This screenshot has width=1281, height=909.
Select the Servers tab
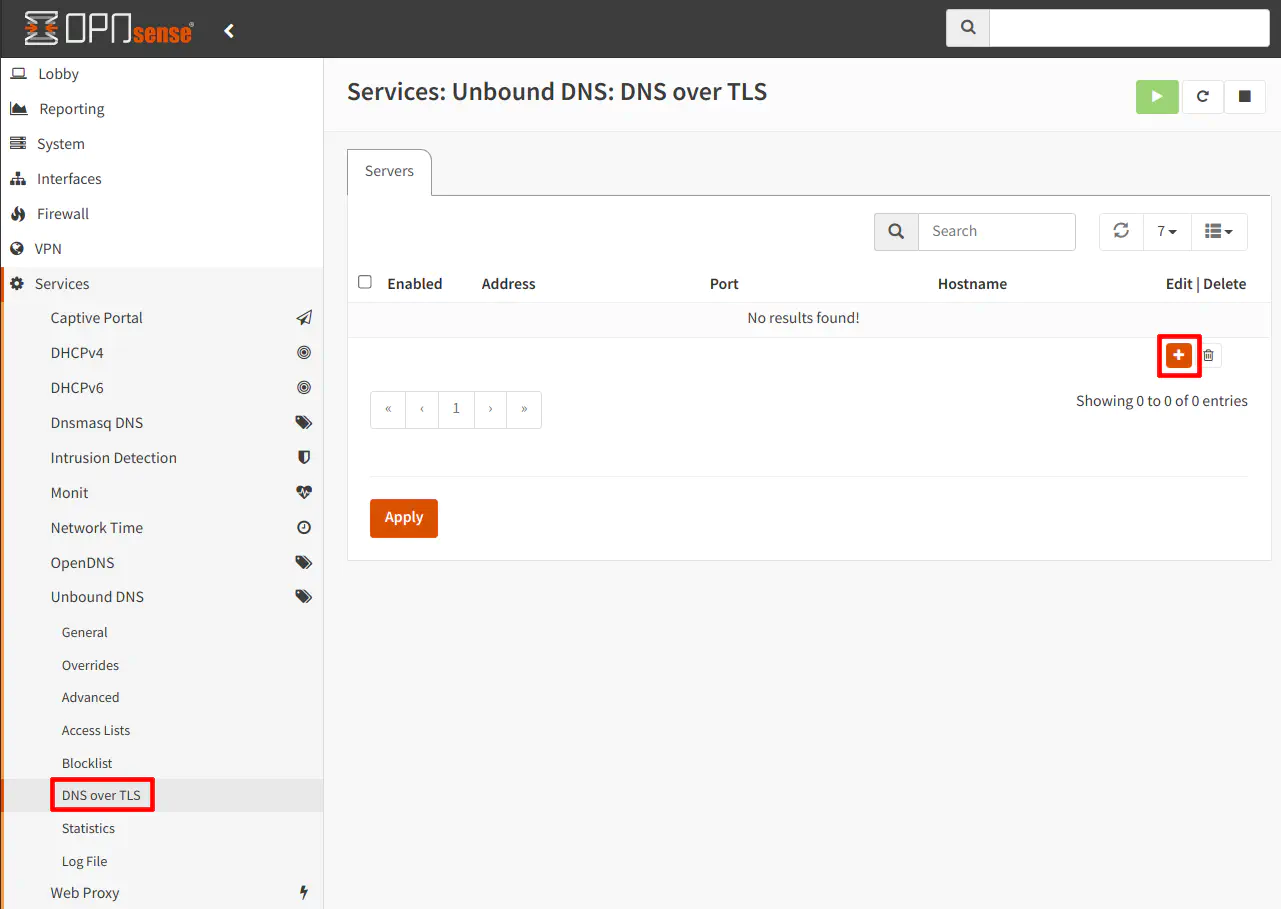pyautogui.click(x=389, y=172)
